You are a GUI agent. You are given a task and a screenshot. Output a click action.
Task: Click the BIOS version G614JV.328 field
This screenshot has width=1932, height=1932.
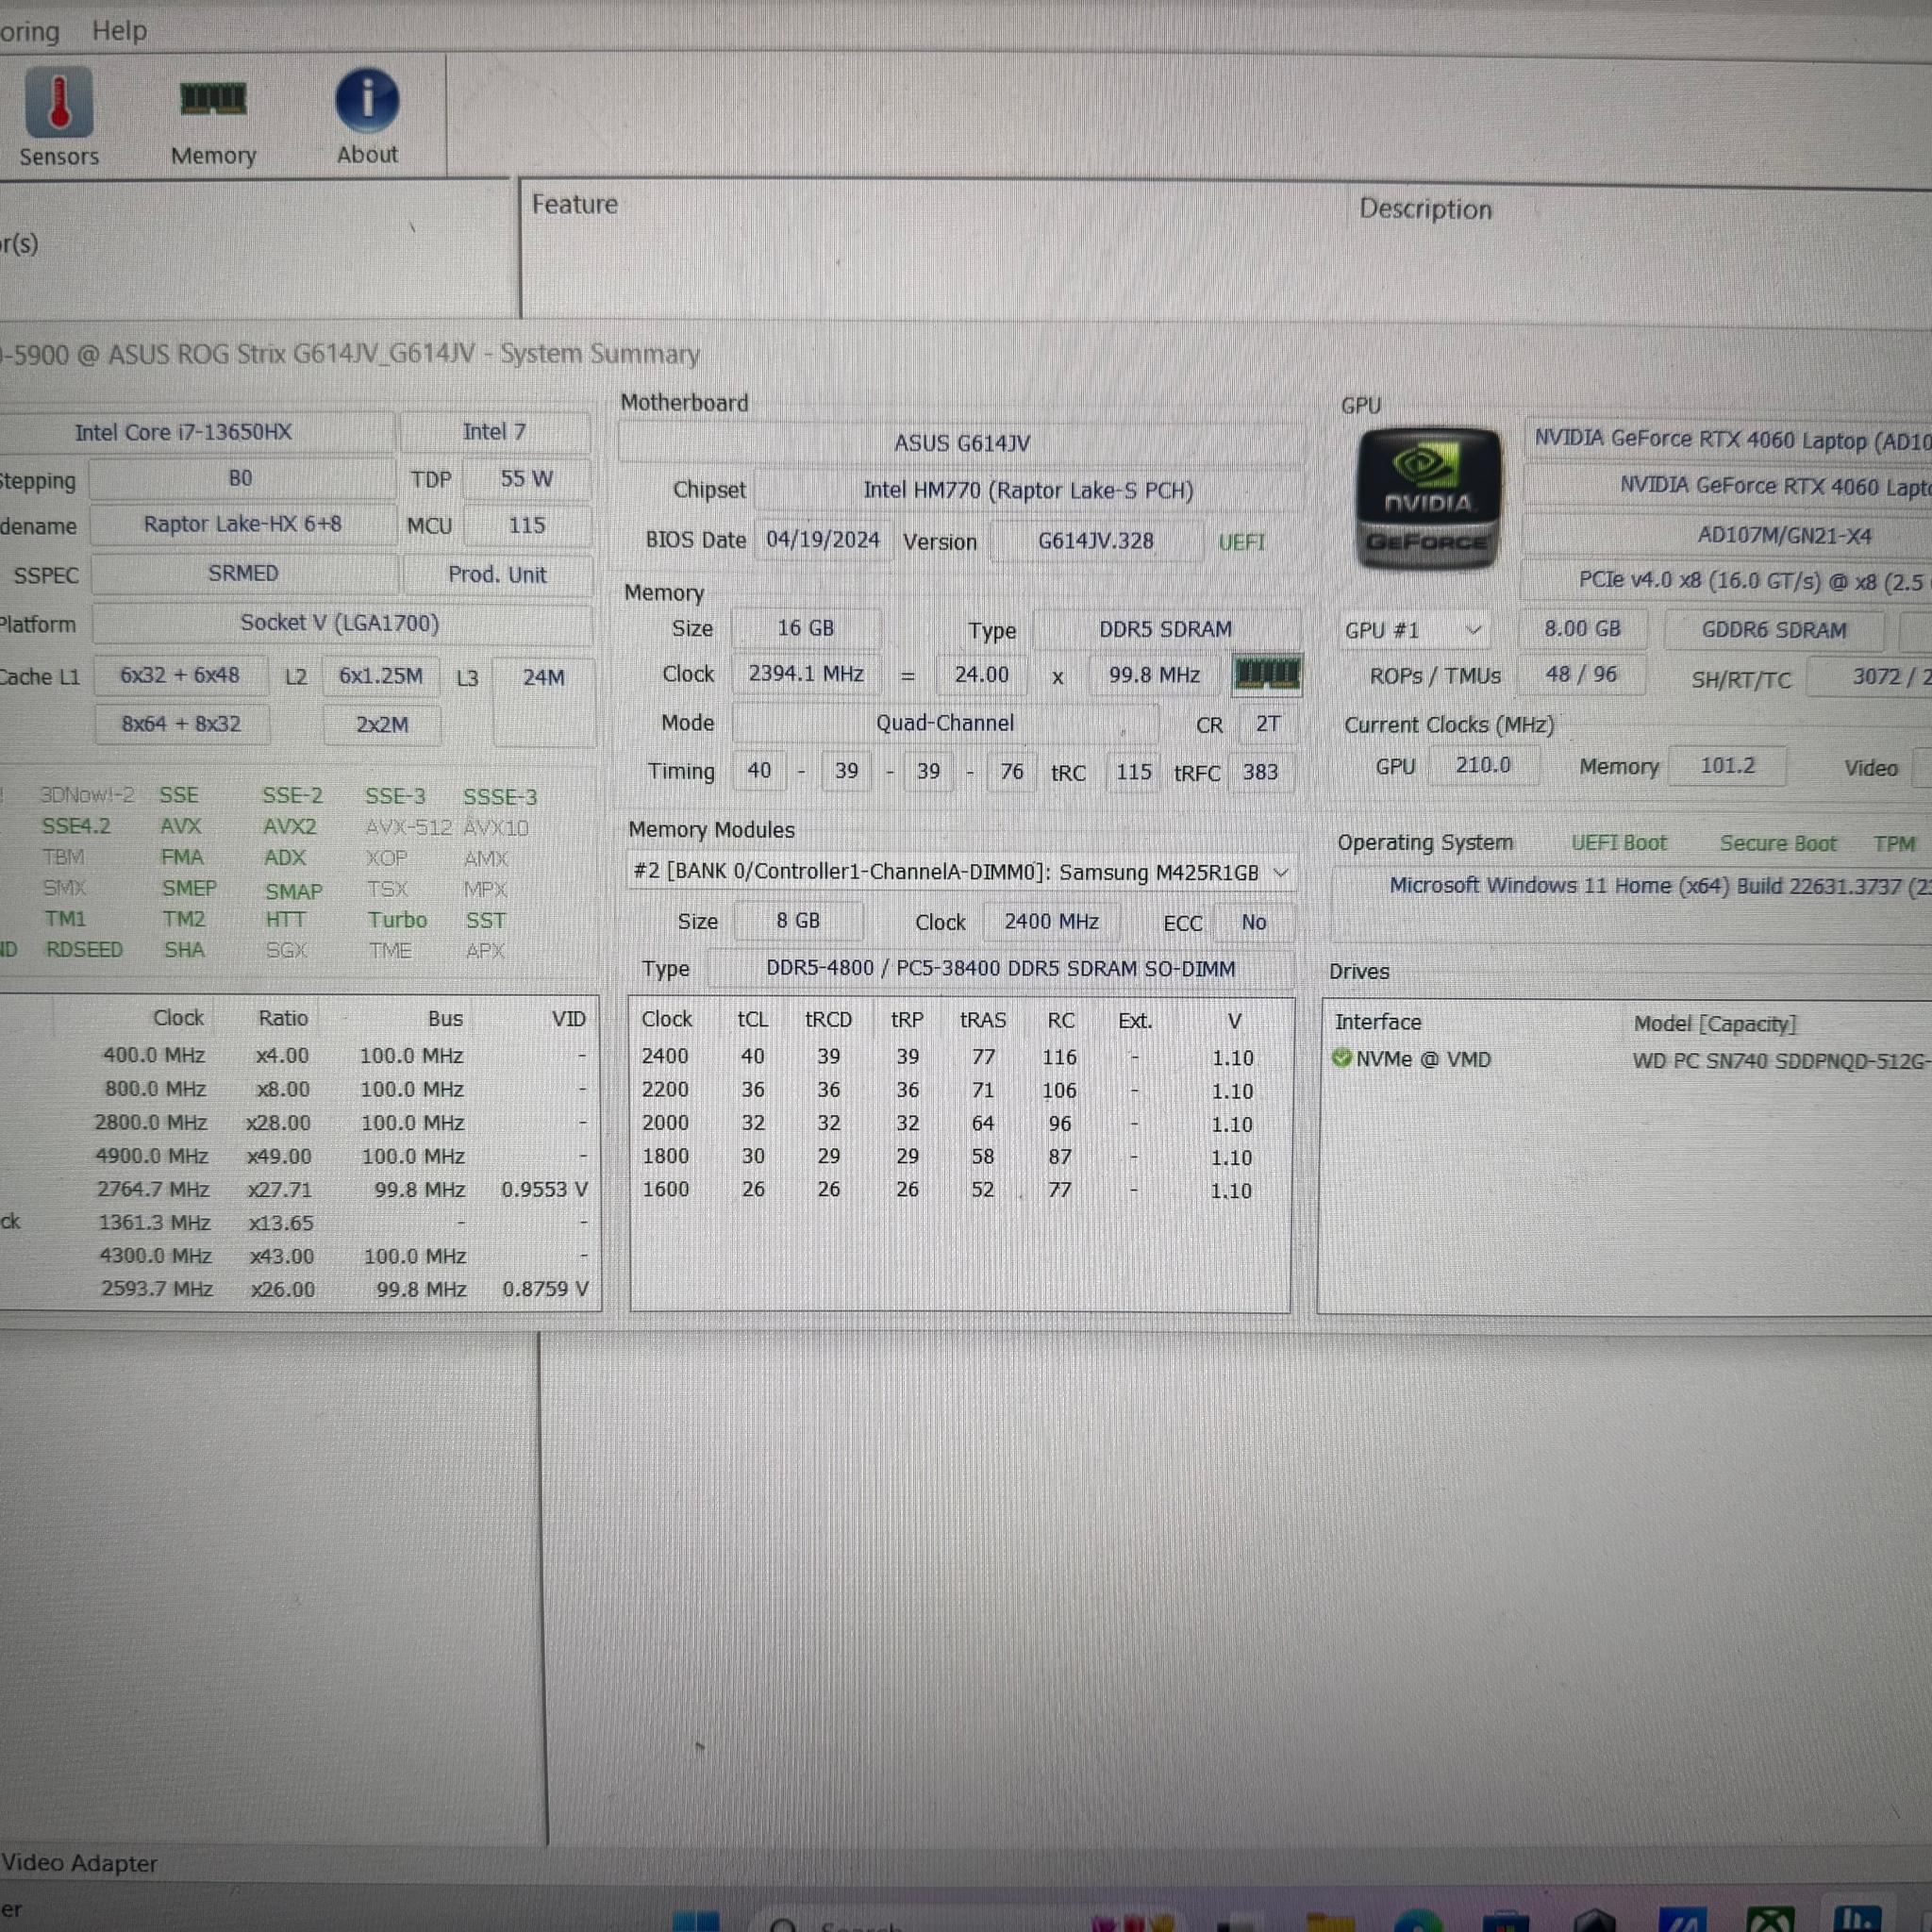pyautogui.click(x=1095, y=541)
